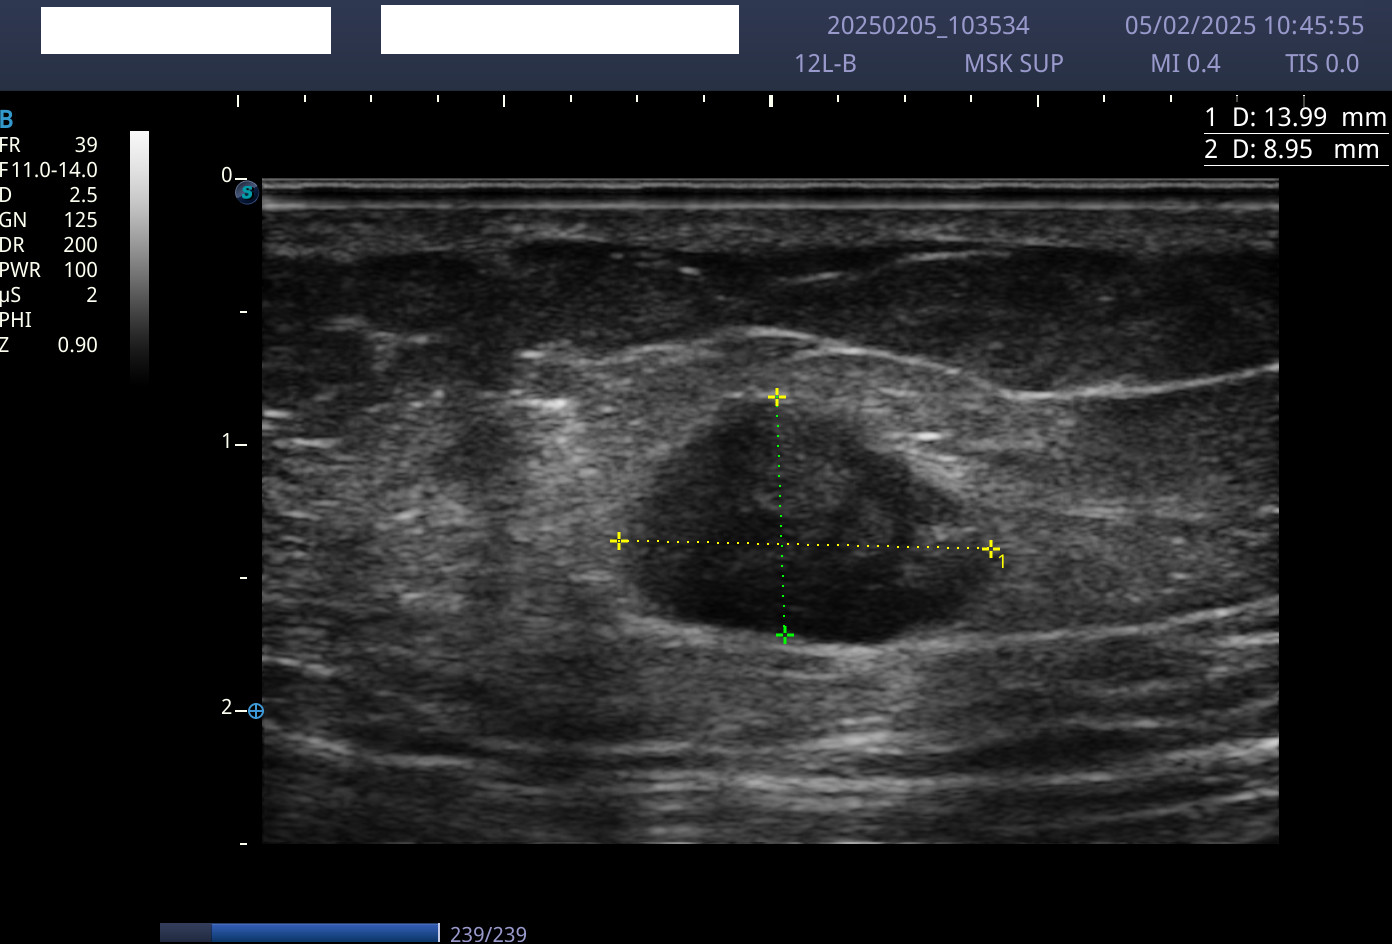Select measurement 1 result D: 13.99 mm
Viewport: 1392px width, 944px height.
(x=1295, y=118)
